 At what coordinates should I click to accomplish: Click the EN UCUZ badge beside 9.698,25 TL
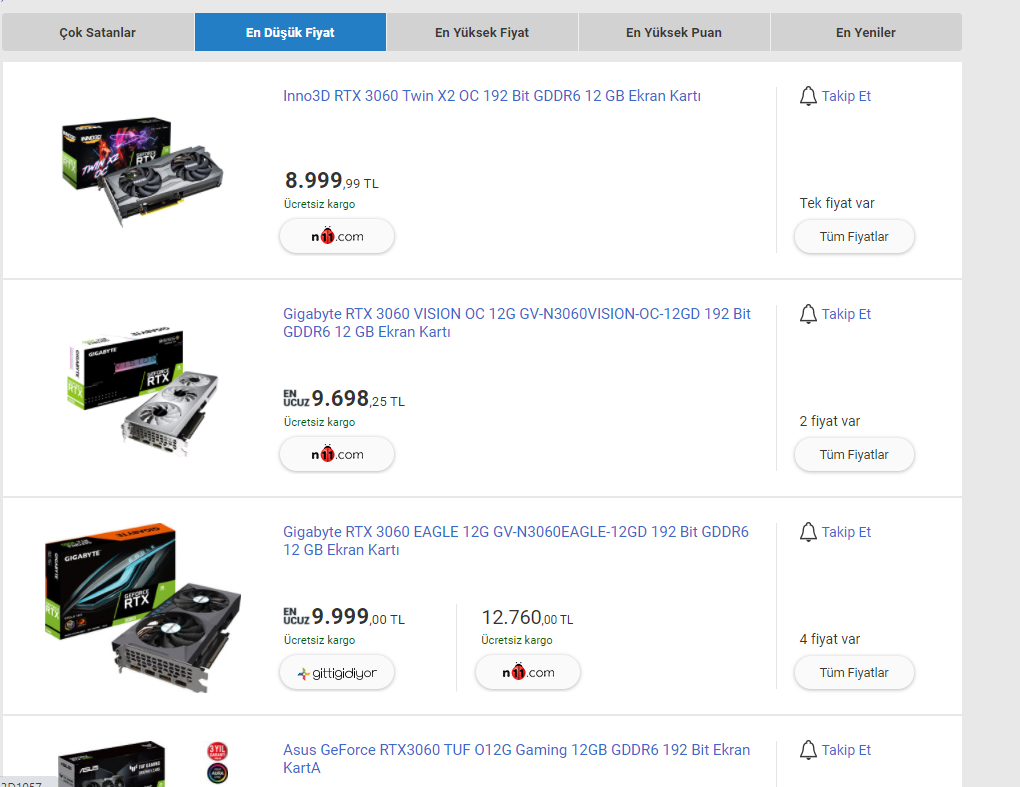tap(296, 398)
